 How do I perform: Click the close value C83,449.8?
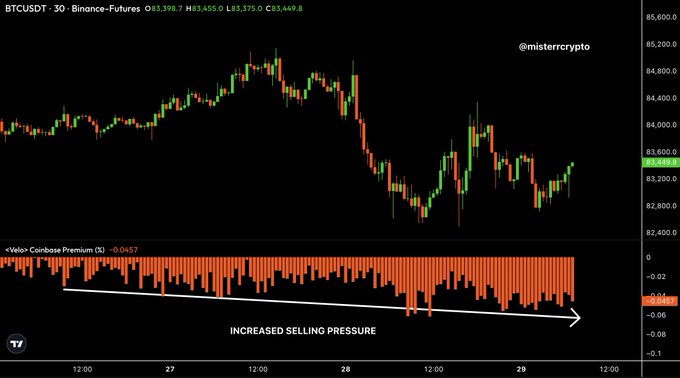(284, 9)
